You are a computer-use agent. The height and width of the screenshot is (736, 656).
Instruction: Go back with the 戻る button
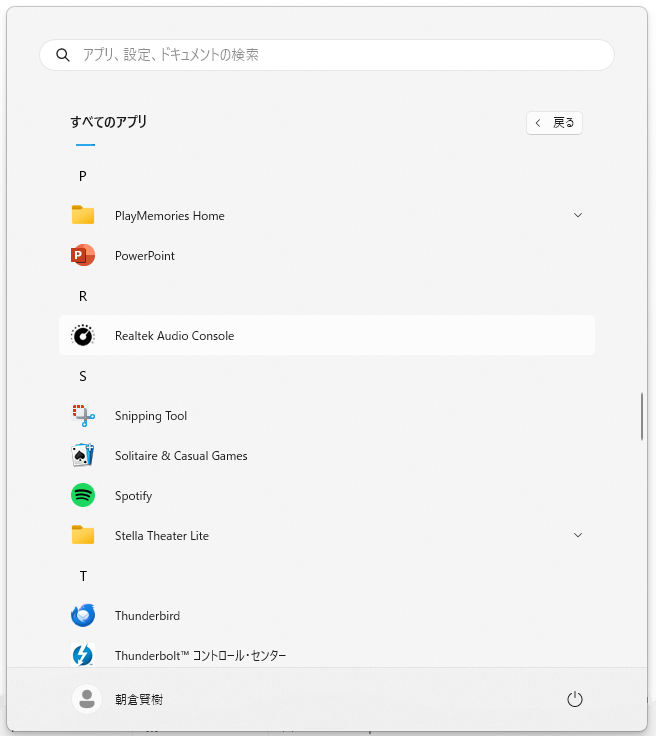[x=554, y=123]
